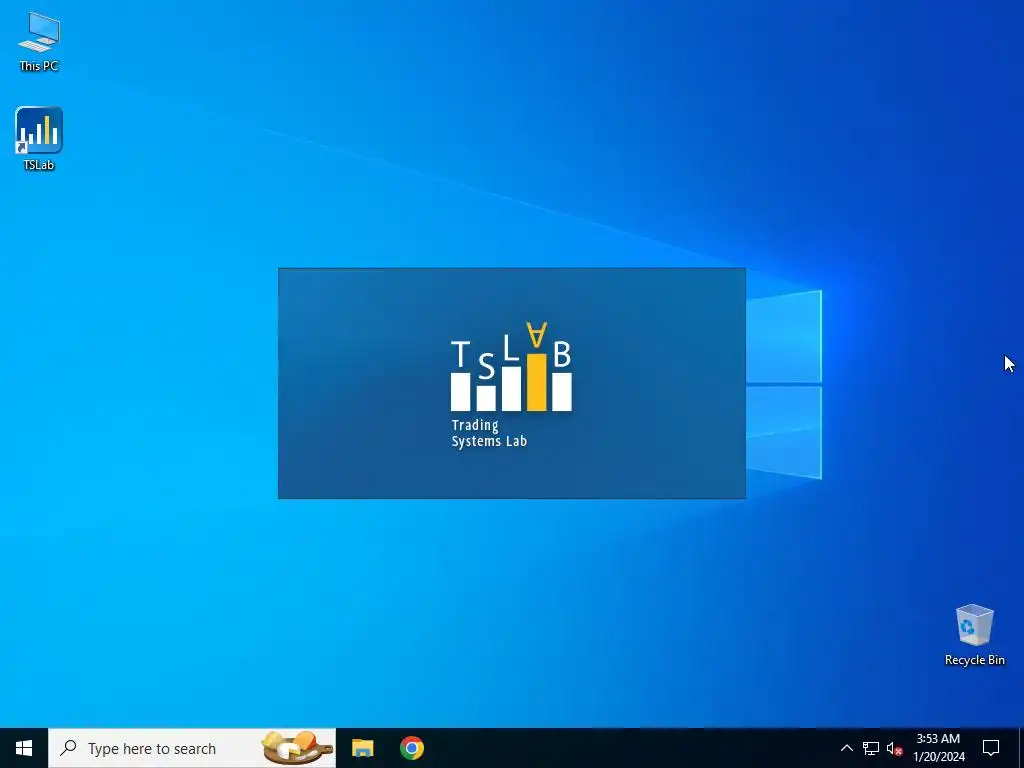Show hidden system tray icons

click(846, 748)
